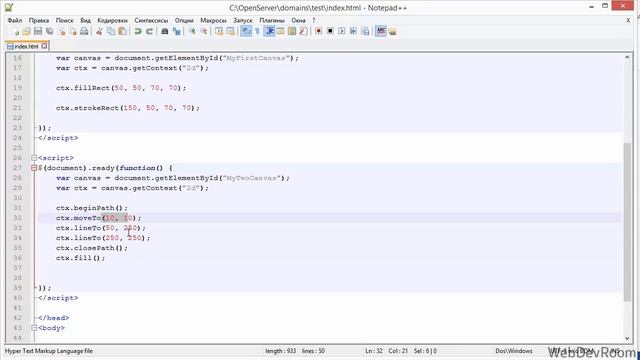
Task: Click the 'ctx.fill();' code line
Action: pyautogui.click(x=80, y=258)
